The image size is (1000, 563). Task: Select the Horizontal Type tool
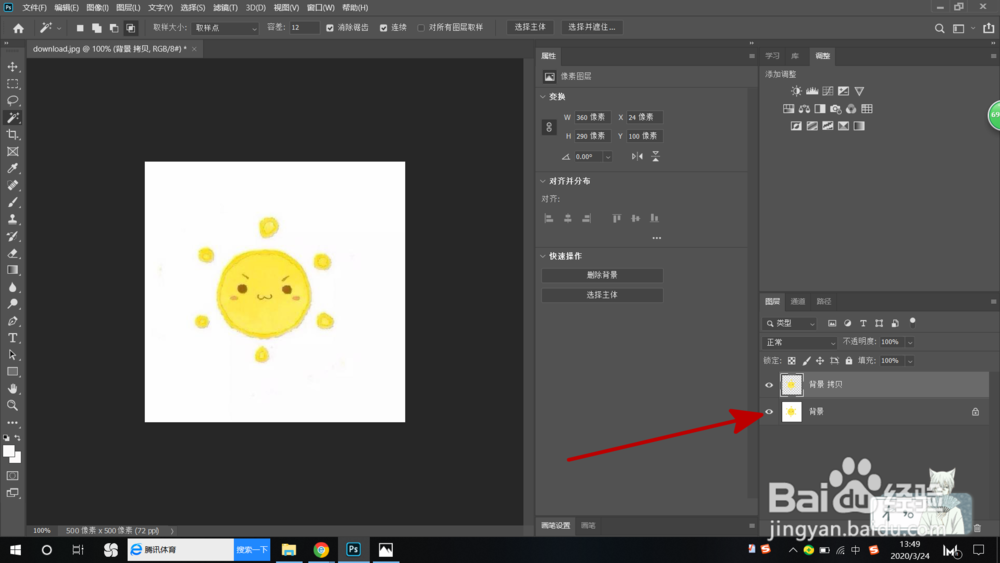pyautogui.click(x=12, y=338)
